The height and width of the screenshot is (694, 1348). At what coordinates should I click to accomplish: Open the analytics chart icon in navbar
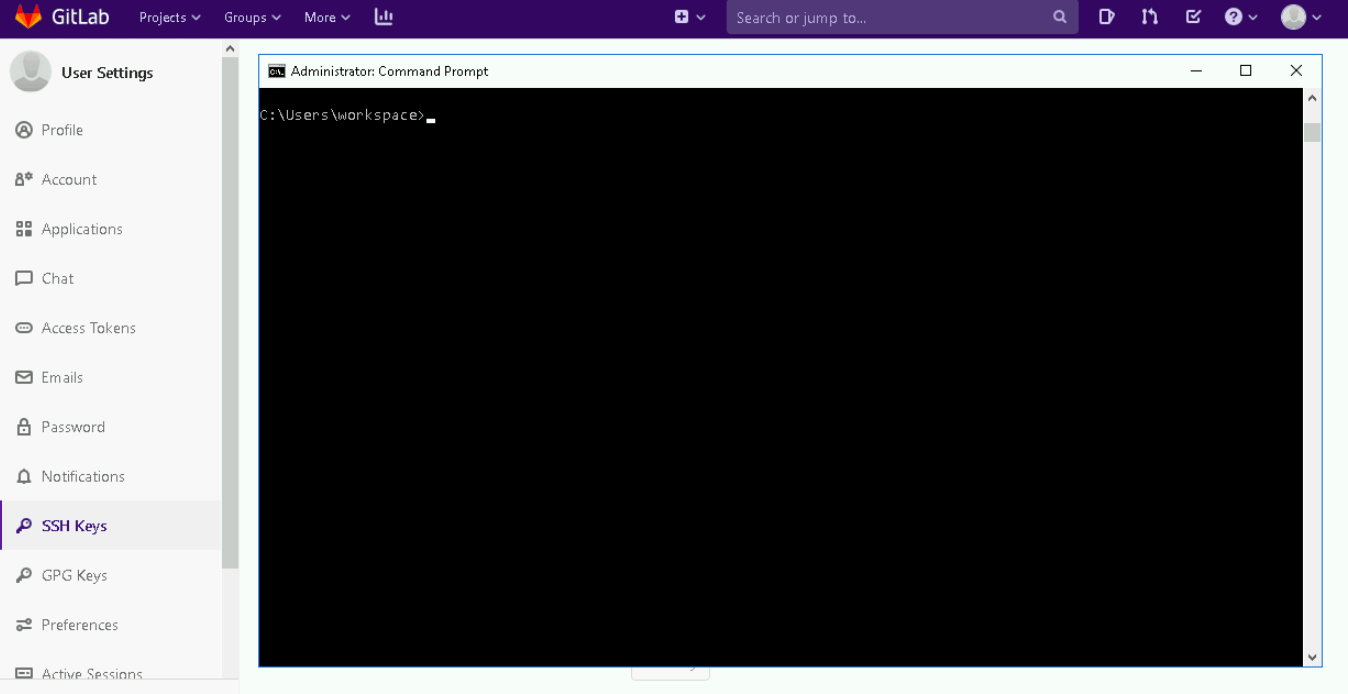tap(383, 17)
